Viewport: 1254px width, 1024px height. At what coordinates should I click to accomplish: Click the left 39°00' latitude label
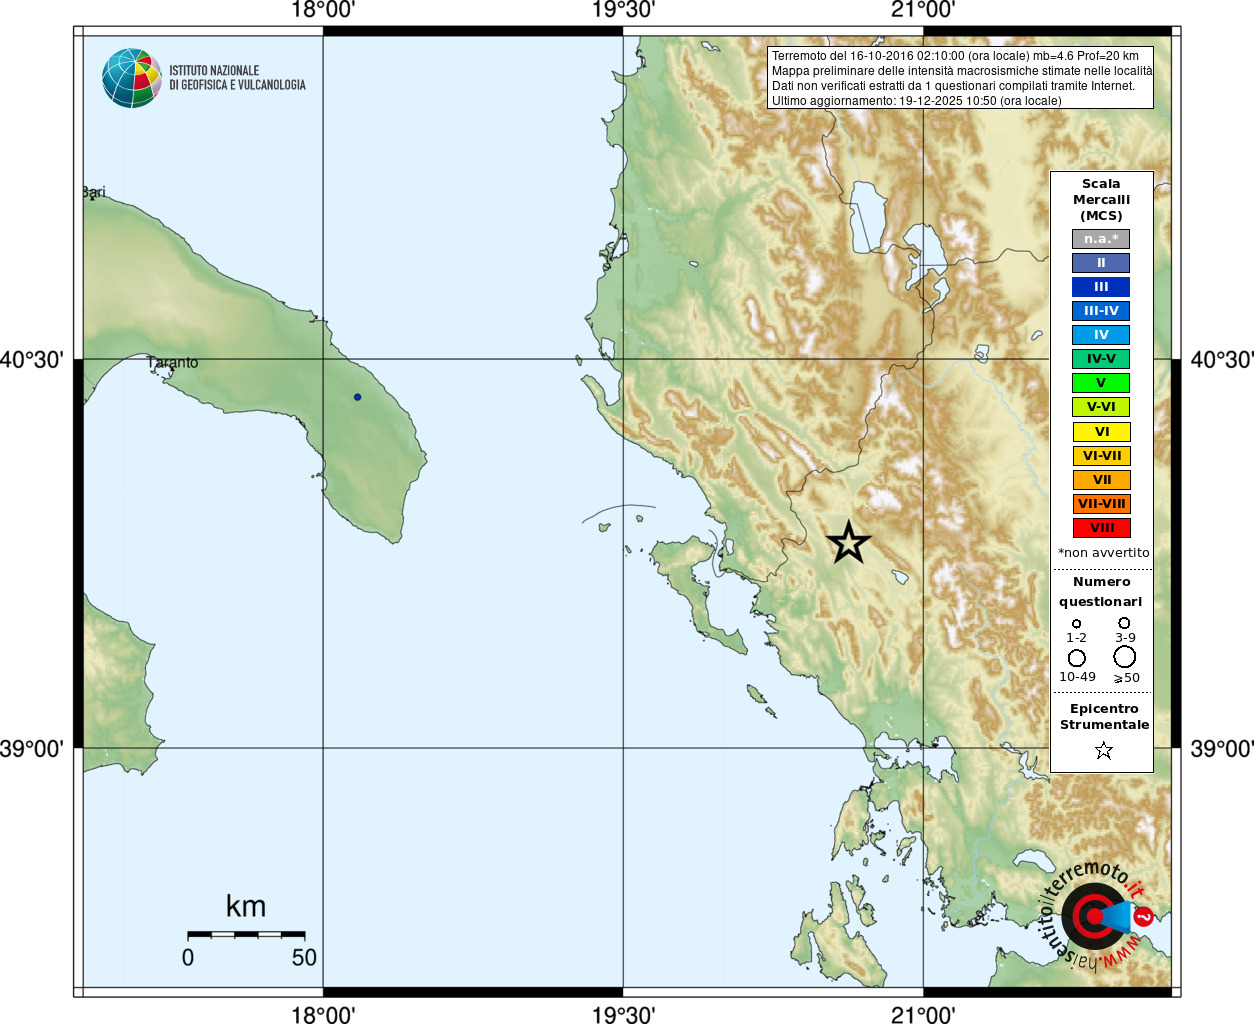33,749
